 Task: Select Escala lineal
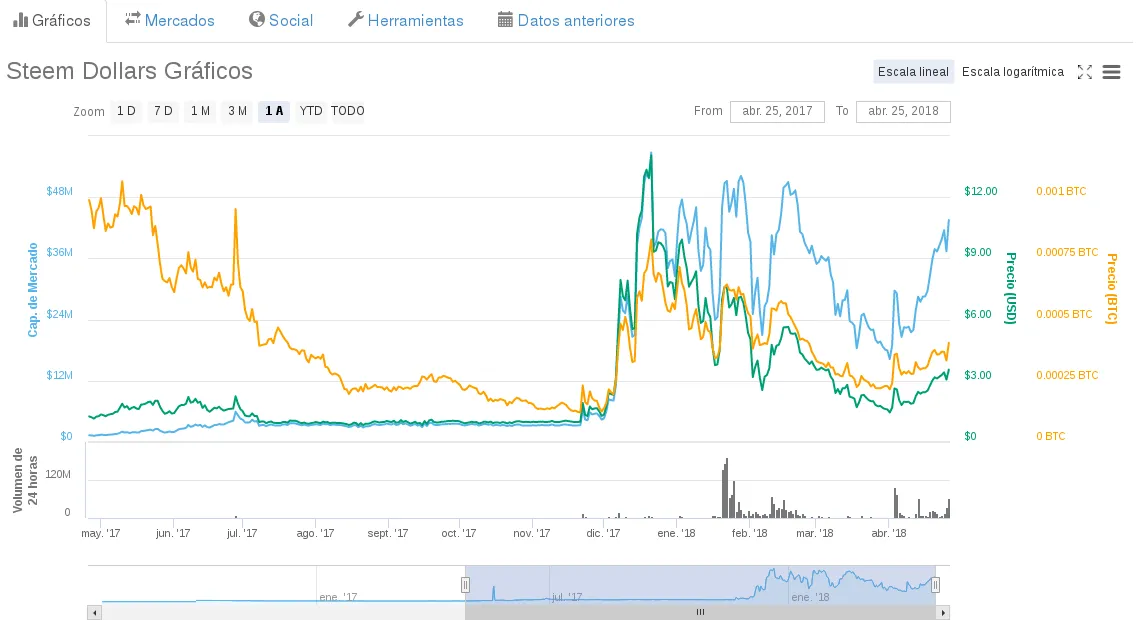913,72
